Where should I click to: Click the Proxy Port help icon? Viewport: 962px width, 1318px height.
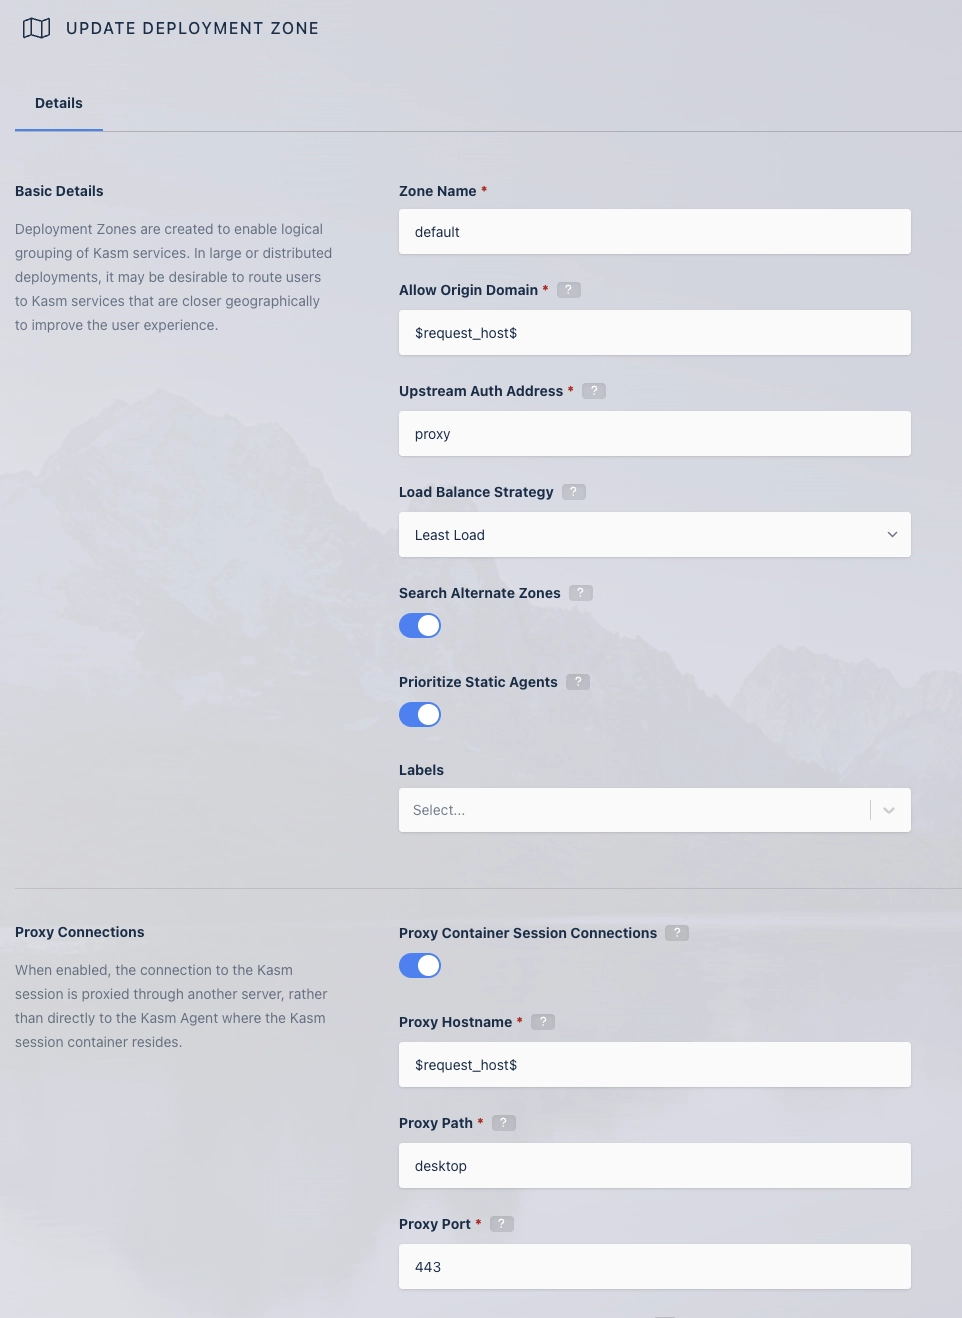click(x=502, y=1224)
